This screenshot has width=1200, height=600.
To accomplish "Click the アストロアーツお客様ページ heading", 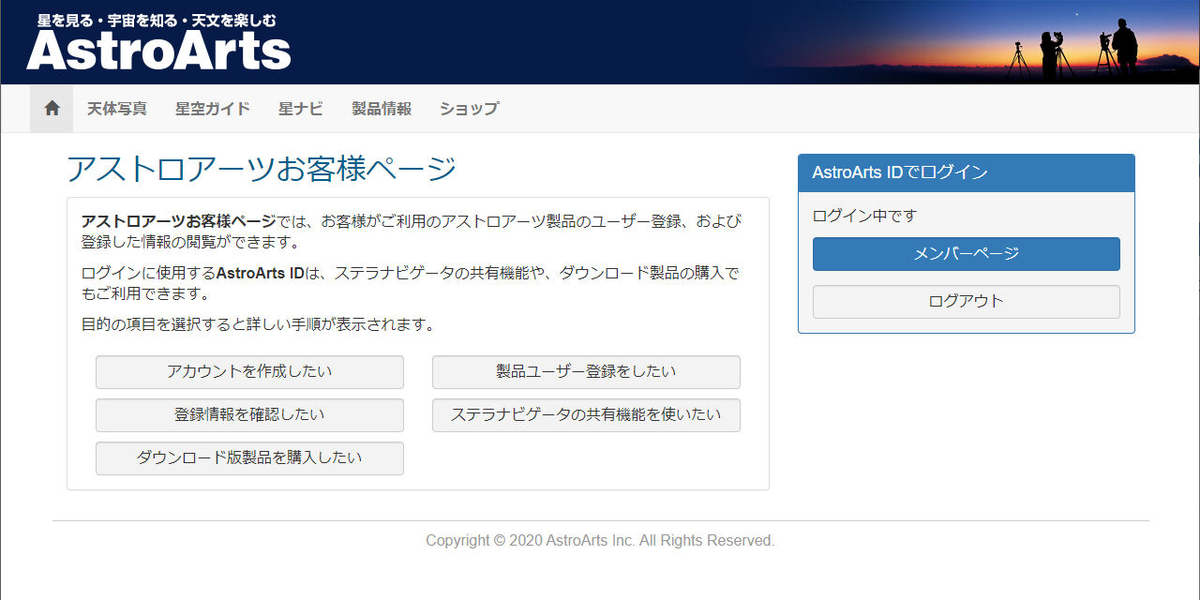I will 262,169.
